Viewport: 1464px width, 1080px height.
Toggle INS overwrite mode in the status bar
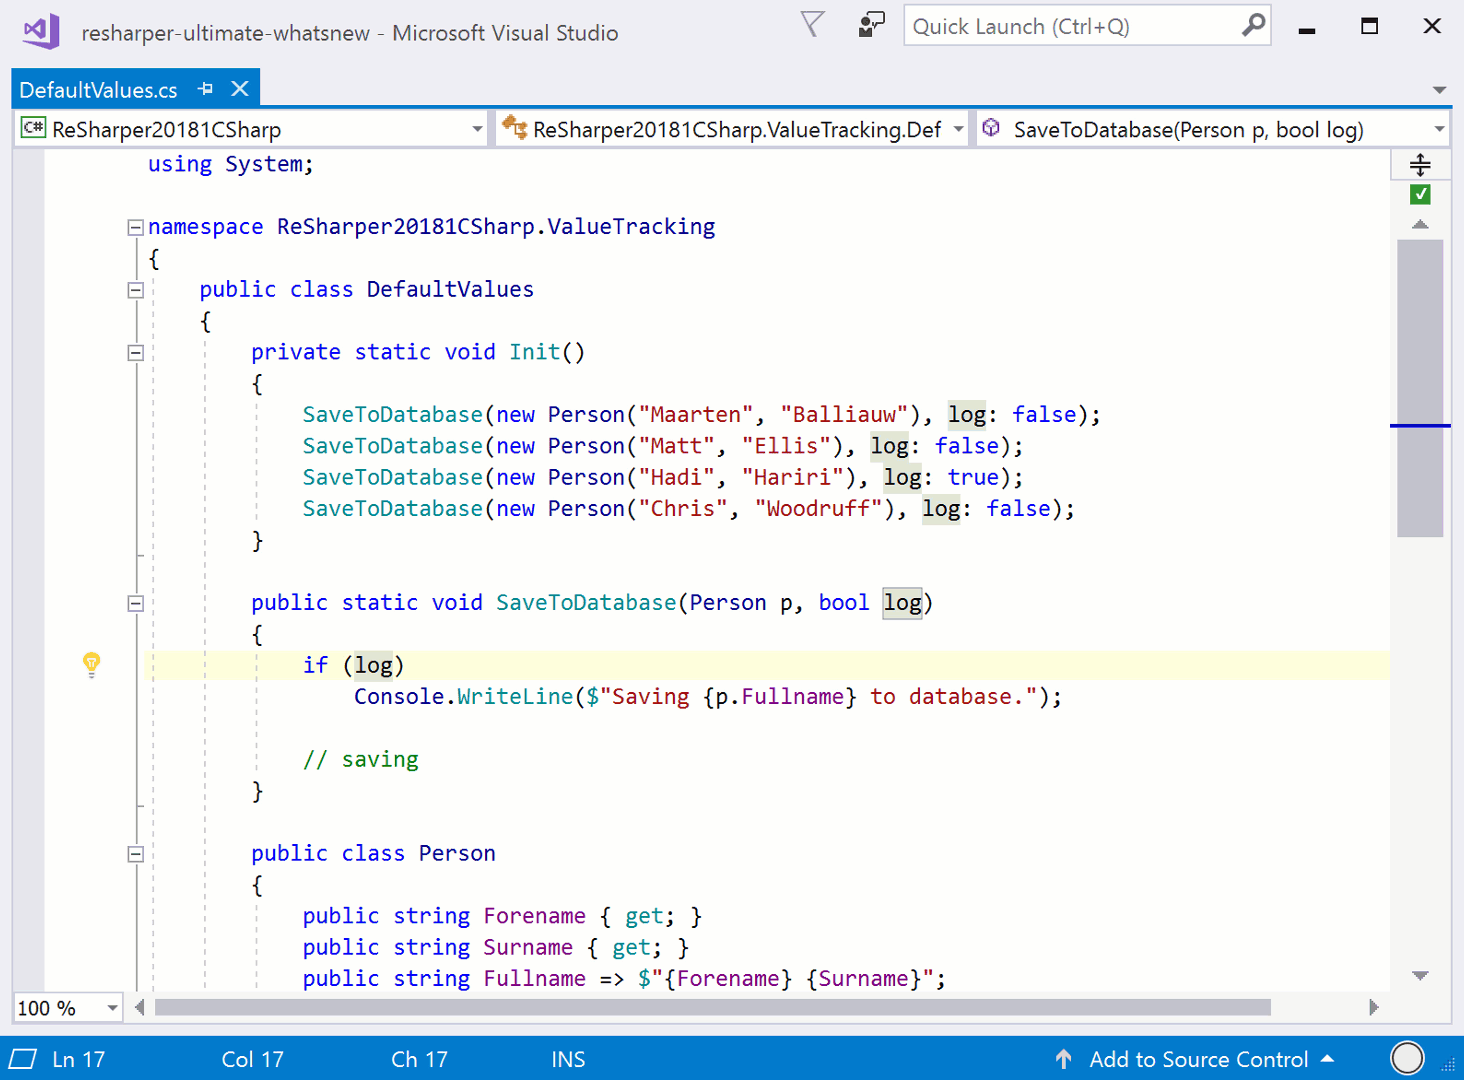tap(567, 1058)
